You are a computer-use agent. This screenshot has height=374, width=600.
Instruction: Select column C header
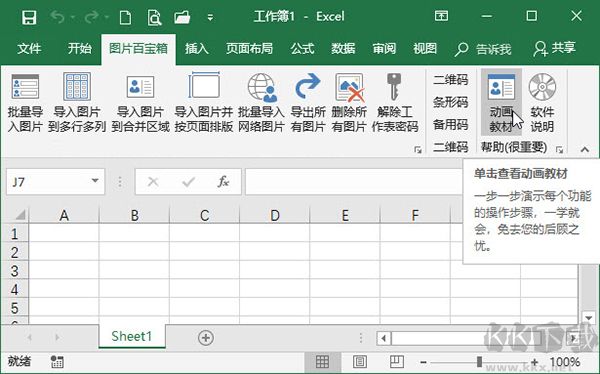click(204, 215)
